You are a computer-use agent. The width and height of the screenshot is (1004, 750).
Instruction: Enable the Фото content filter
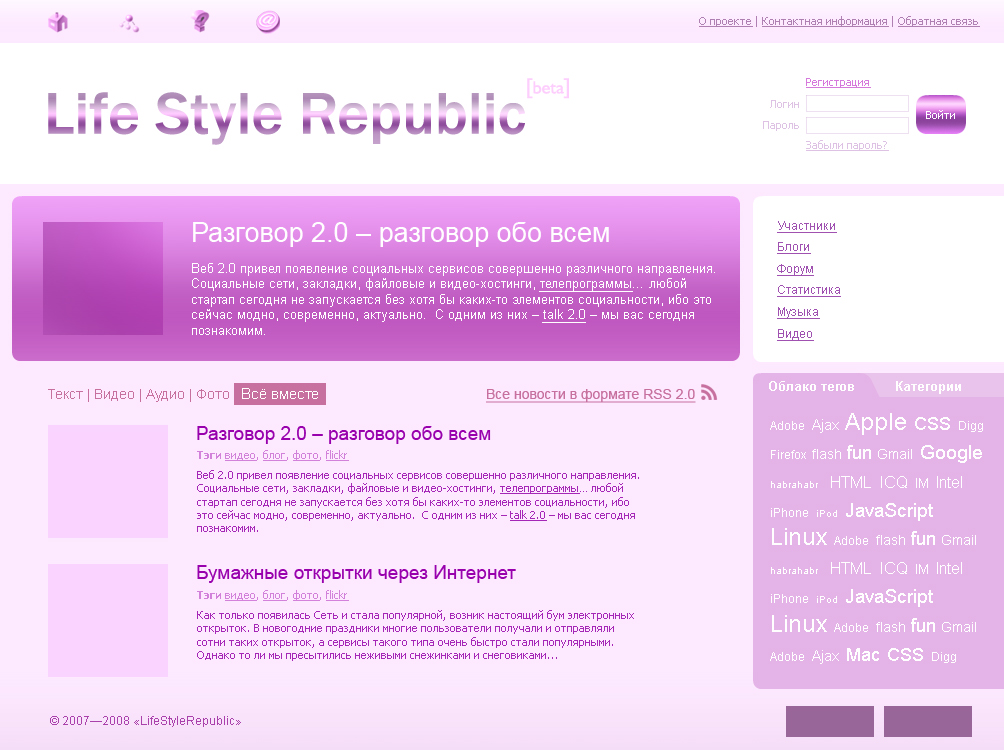212,394
